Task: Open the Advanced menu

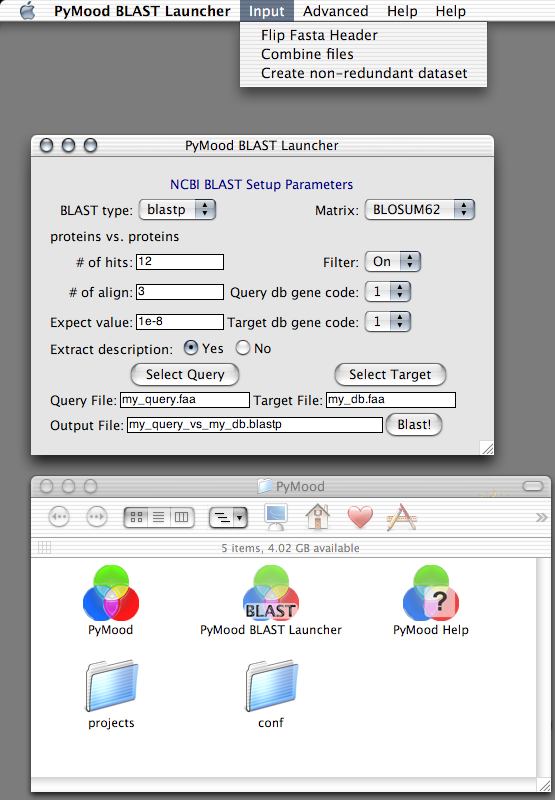Action: point(336,11)
